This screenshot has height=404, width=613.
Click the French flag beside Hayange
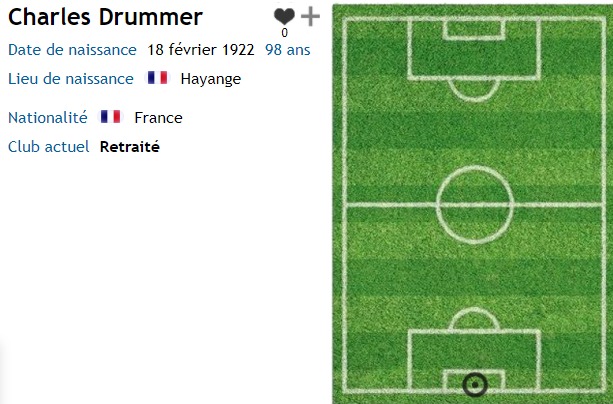click(158, 77)
